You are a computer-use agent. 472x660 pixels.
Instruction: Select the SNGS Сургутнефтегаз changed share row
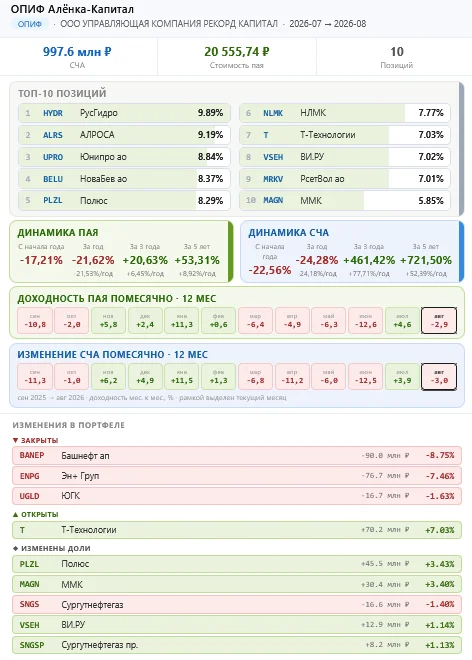[237, 604]
